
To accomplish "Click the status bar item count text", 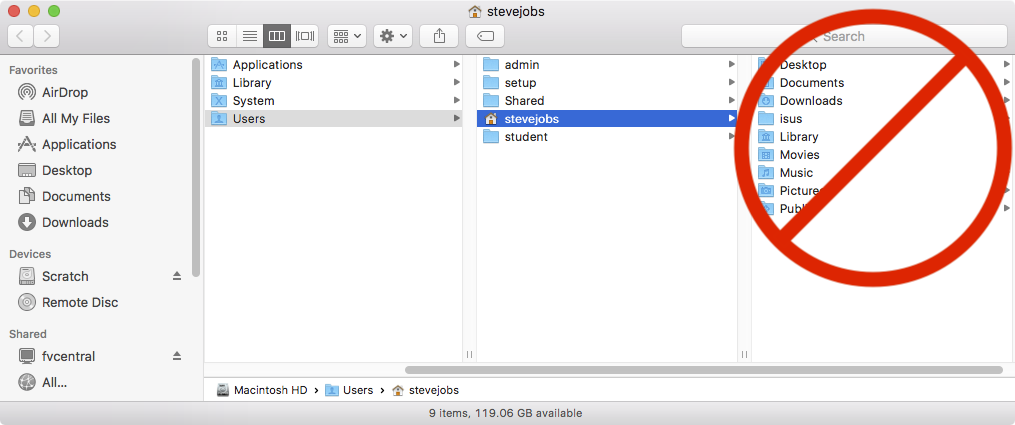I will (505, 413).
